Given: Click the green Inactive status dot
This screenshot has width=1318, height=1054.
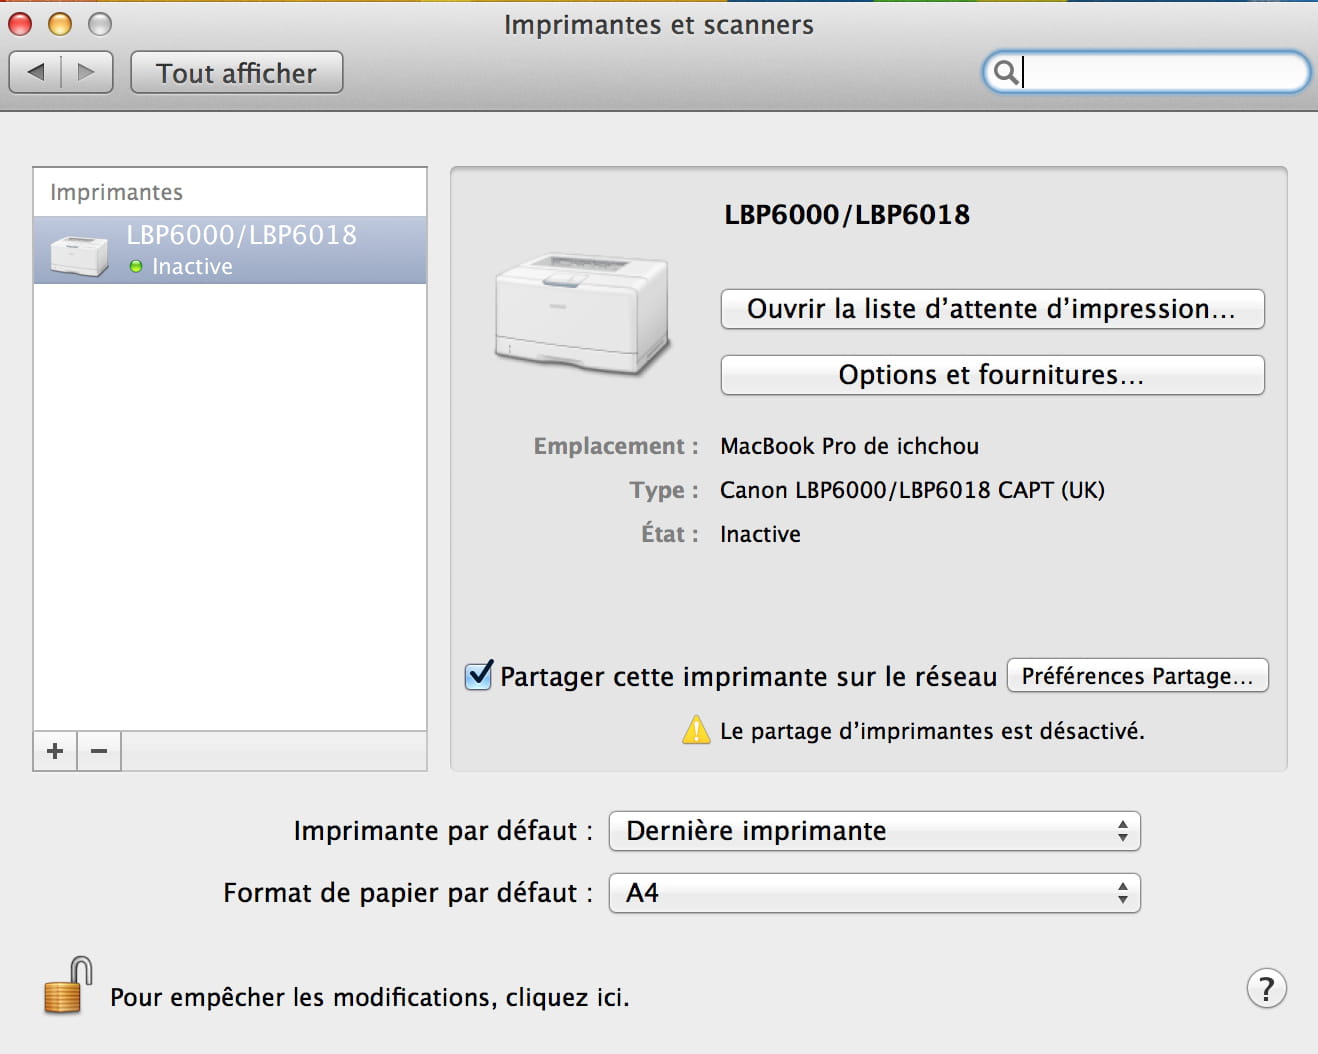Looking at the screenshot, I should tap(136, 266).
